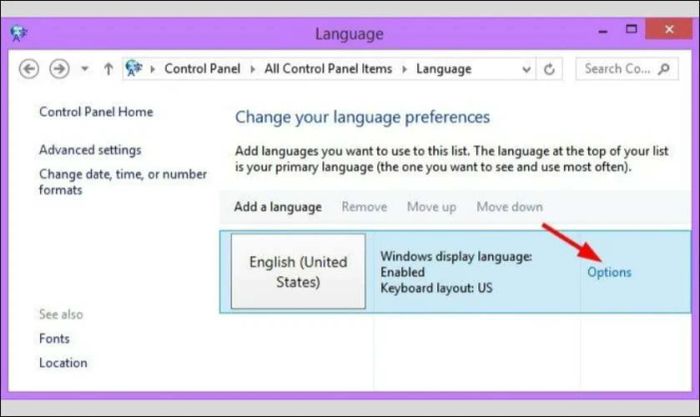The height and width of the screenshot is (417, 700).
Task: Open the address bar history dropdown
Action: tap(526, 69)
